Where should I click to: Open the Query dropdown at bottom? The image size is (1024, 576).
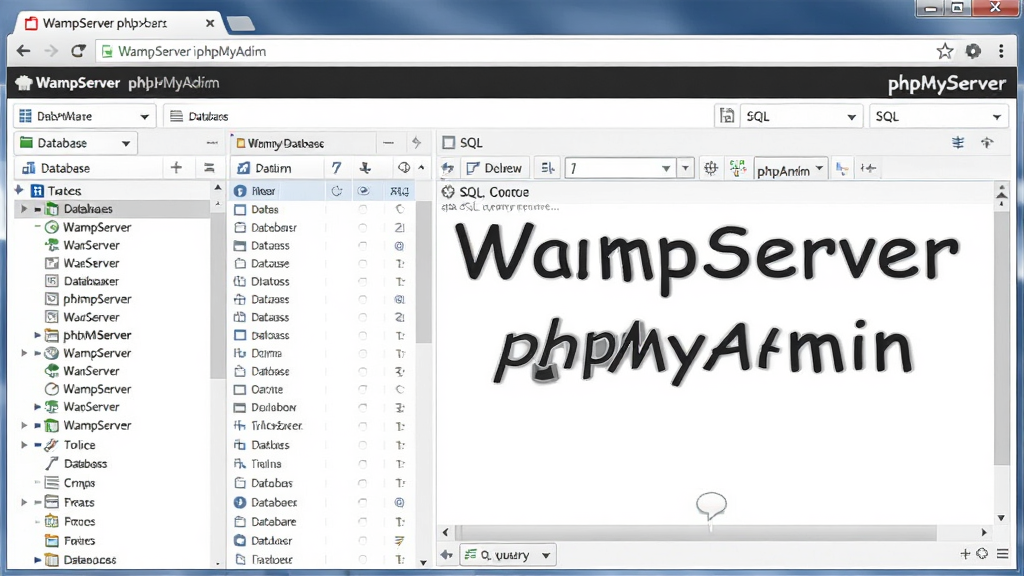pyautogui.click(x=508, y=555)
